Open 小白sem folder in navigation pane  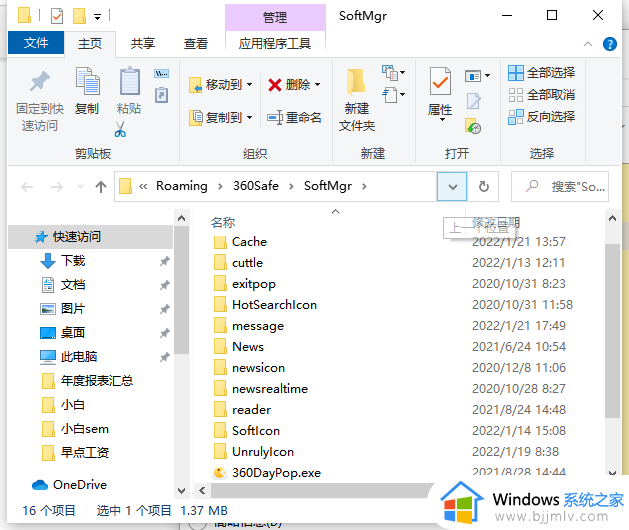75,429
